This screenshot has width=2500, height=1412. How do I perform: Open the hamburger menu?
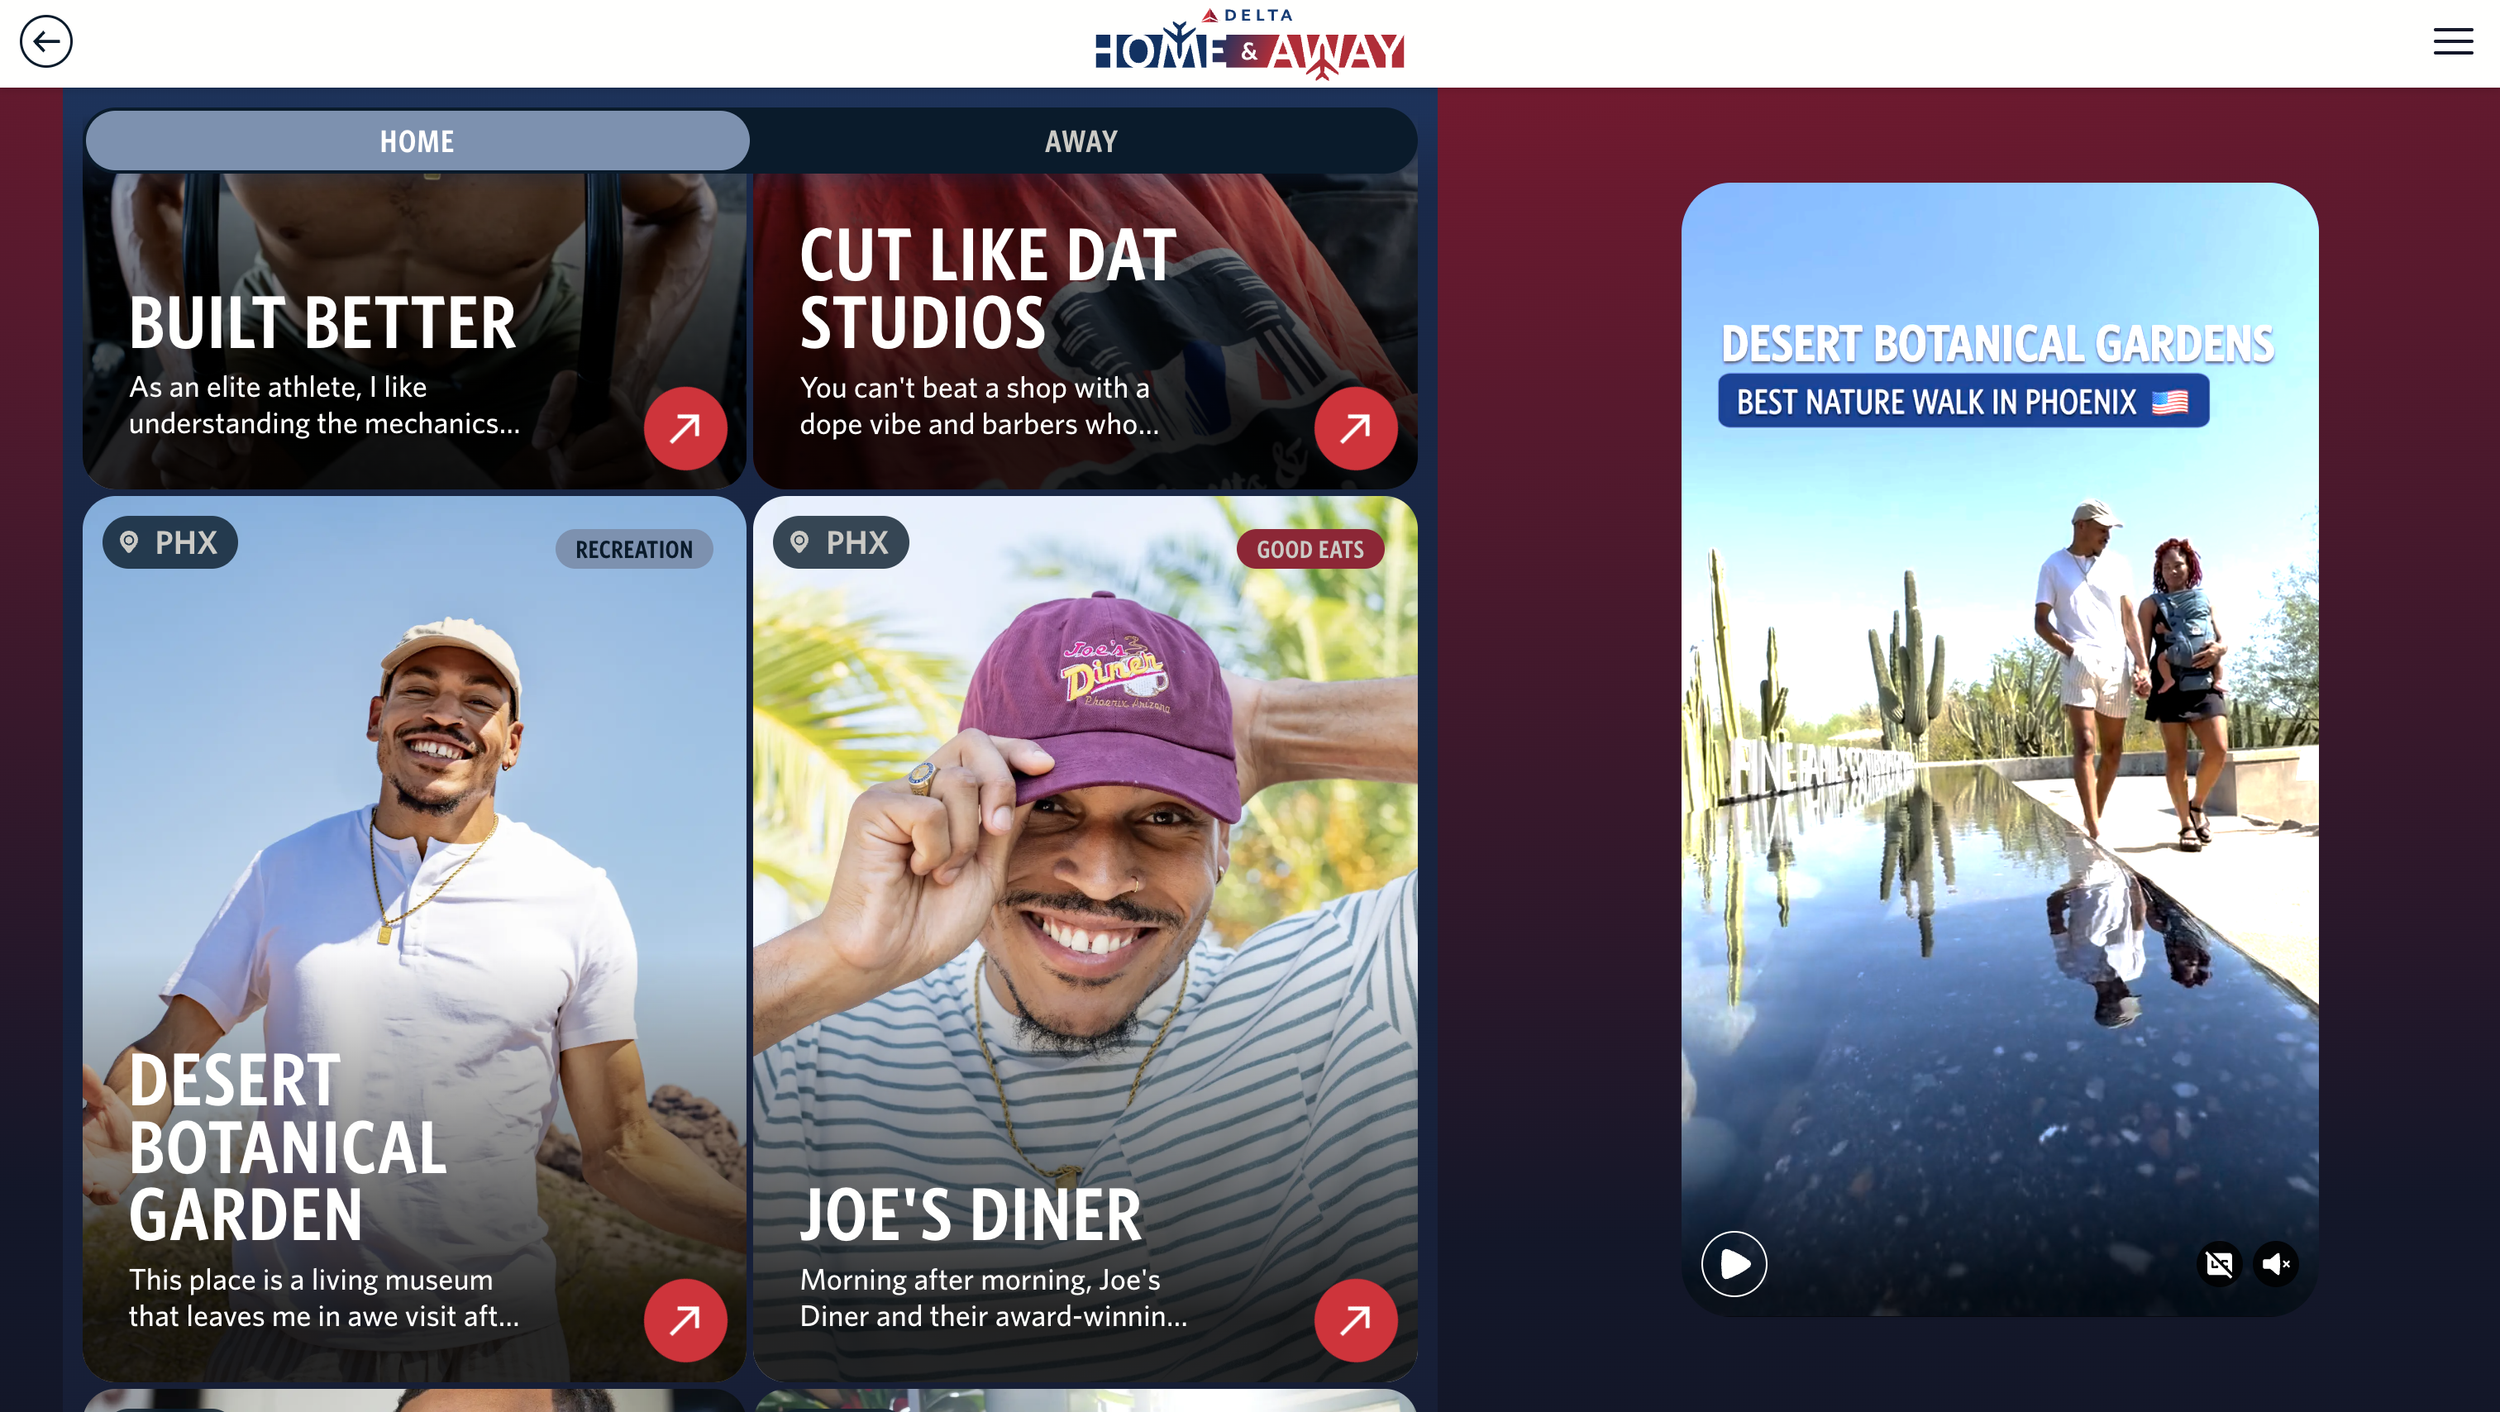[x=2453, y=42]
